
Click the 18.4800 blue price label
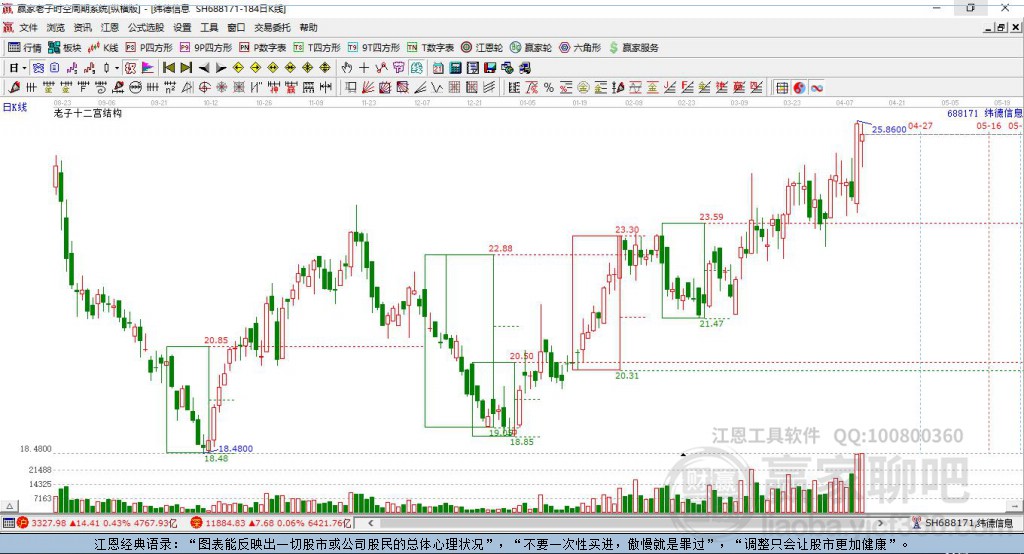click(235, 449)
